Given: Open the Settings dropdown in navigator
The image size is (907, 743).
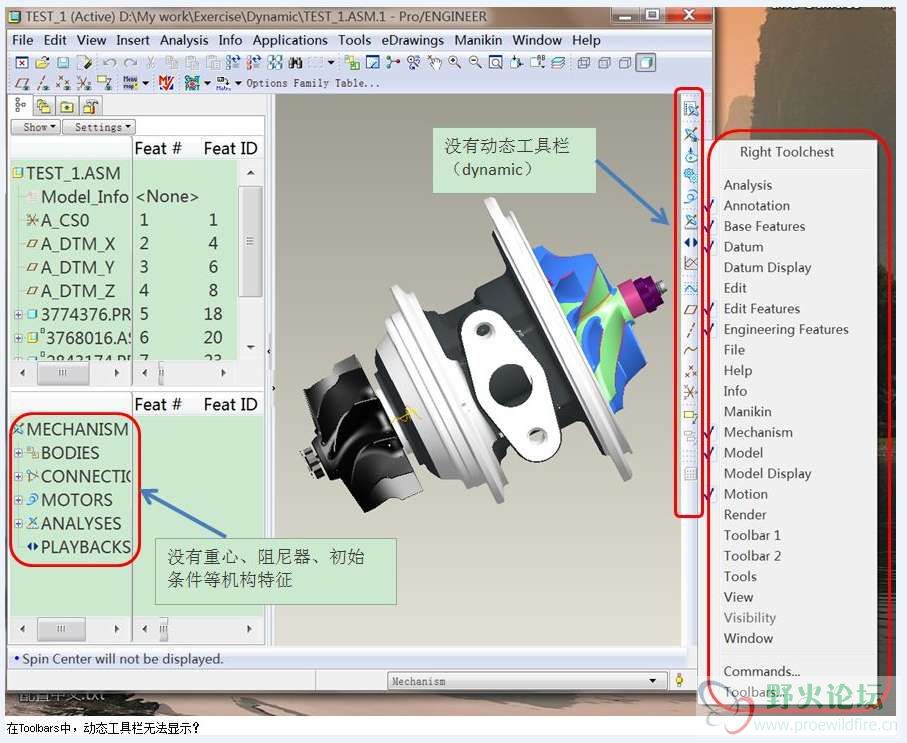Looking at the screenshot, I should (98, 127).
